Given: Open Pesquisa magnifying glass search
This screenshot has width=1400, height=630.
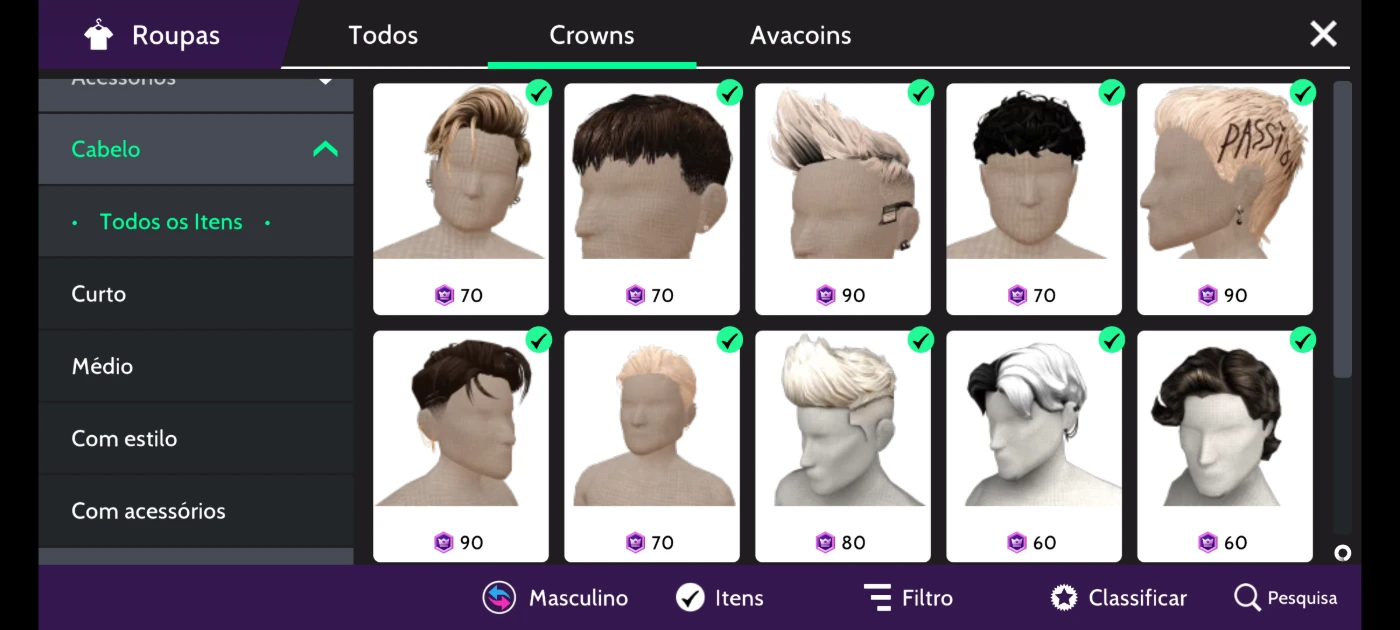Looking at the screenshot, I should 1247,598.
